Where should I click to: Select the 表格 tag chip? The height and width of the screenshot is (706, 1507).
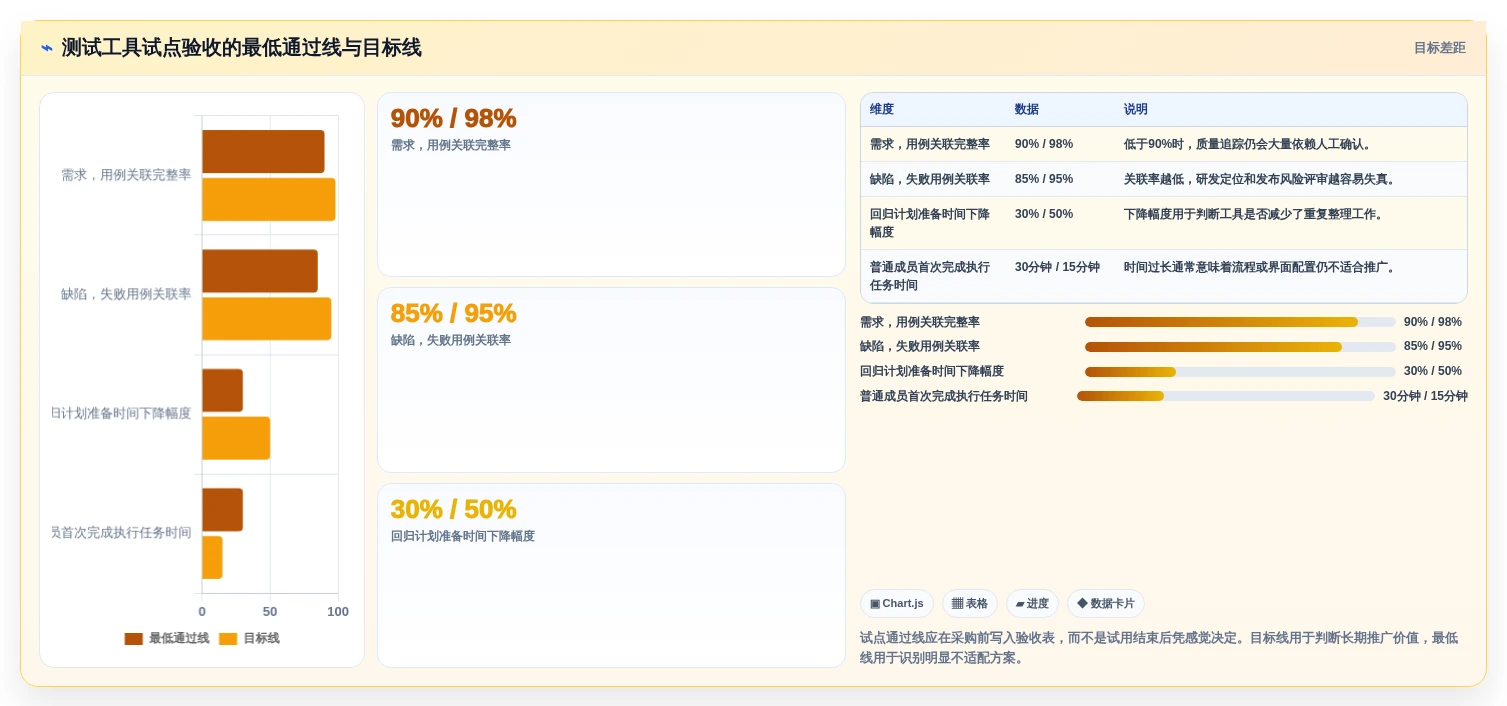pos(970,603)
